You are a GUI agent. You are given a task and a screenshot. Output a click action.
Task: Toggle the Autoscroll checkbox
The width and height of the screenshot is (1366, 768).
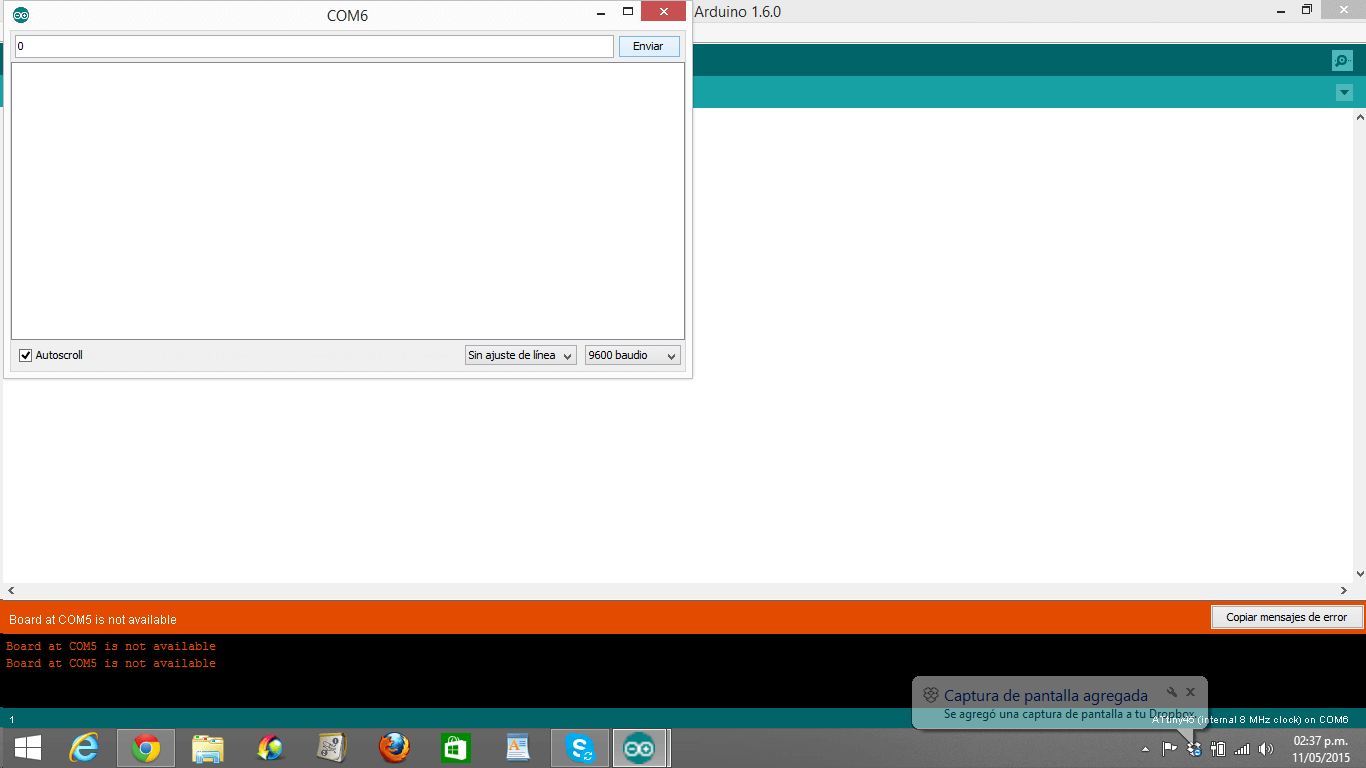26,355
